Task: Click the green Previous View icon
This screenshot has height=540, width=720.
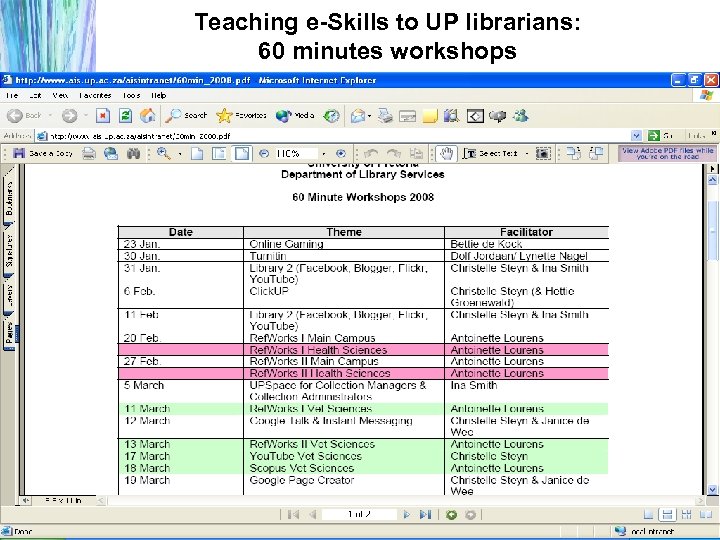Action: tap(451, 515)
